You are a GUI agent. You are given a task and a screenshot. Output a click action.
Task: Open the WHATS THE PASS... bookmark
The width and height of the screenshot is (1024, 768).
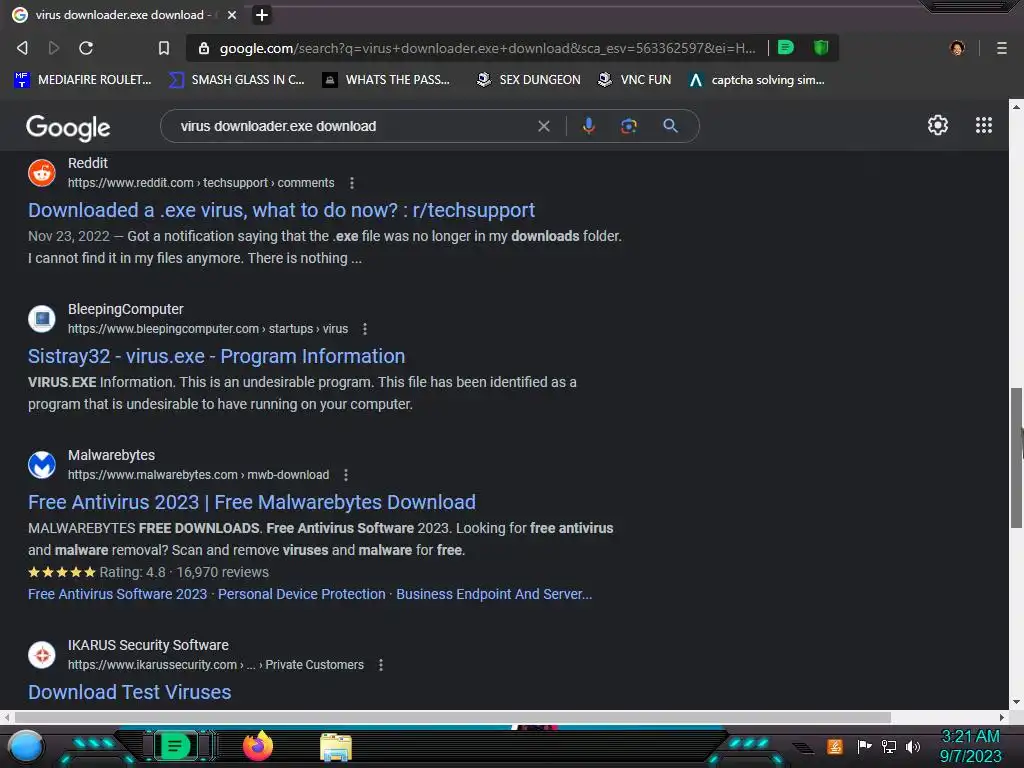pos(386,80)
